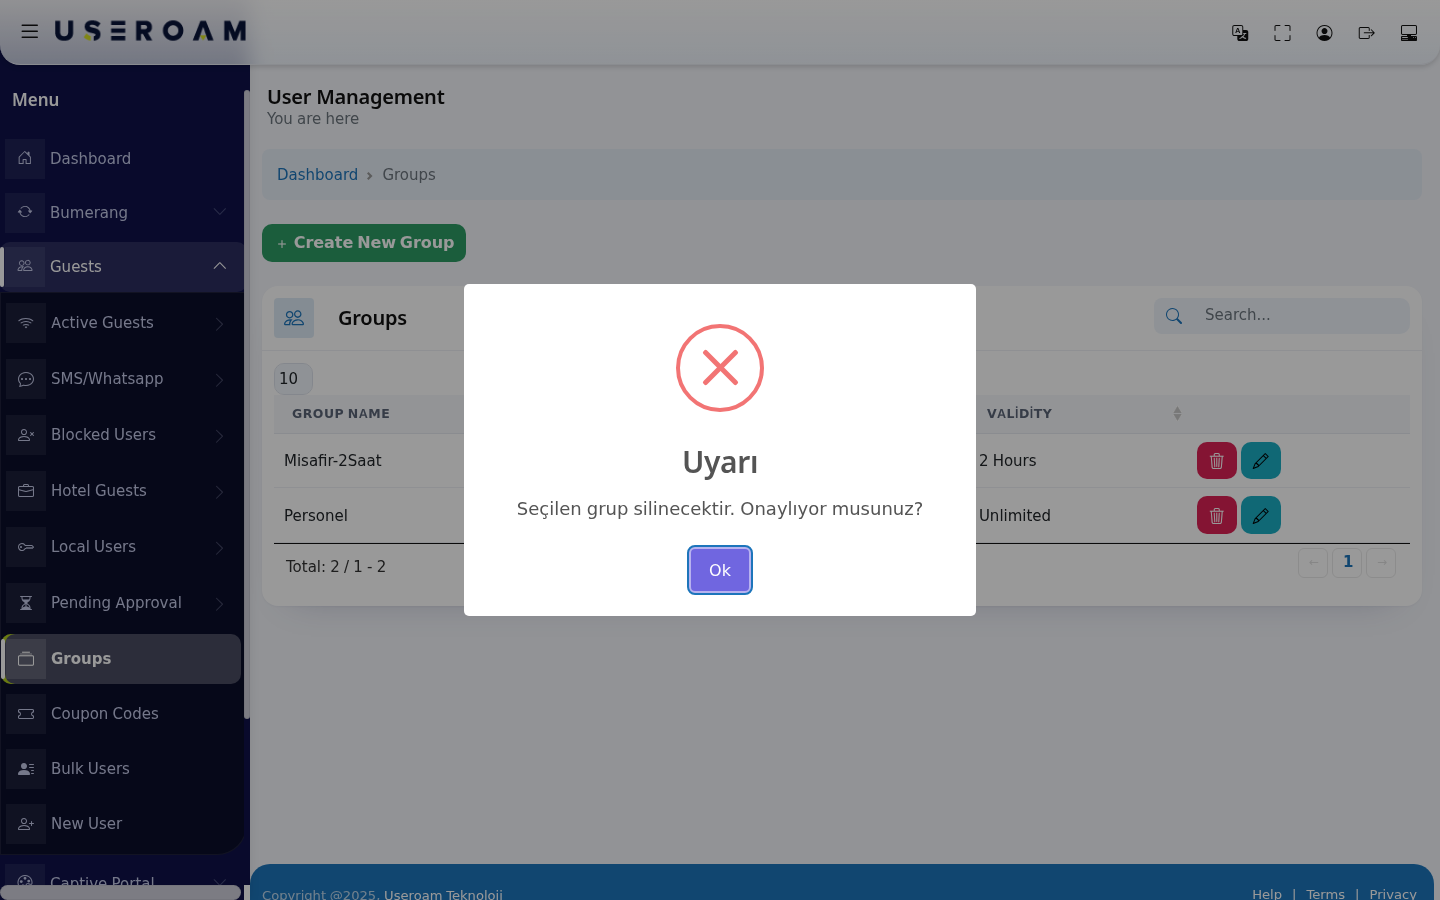
Task: Click the Misafir-2Saat group name
Action: coord(333,461)
